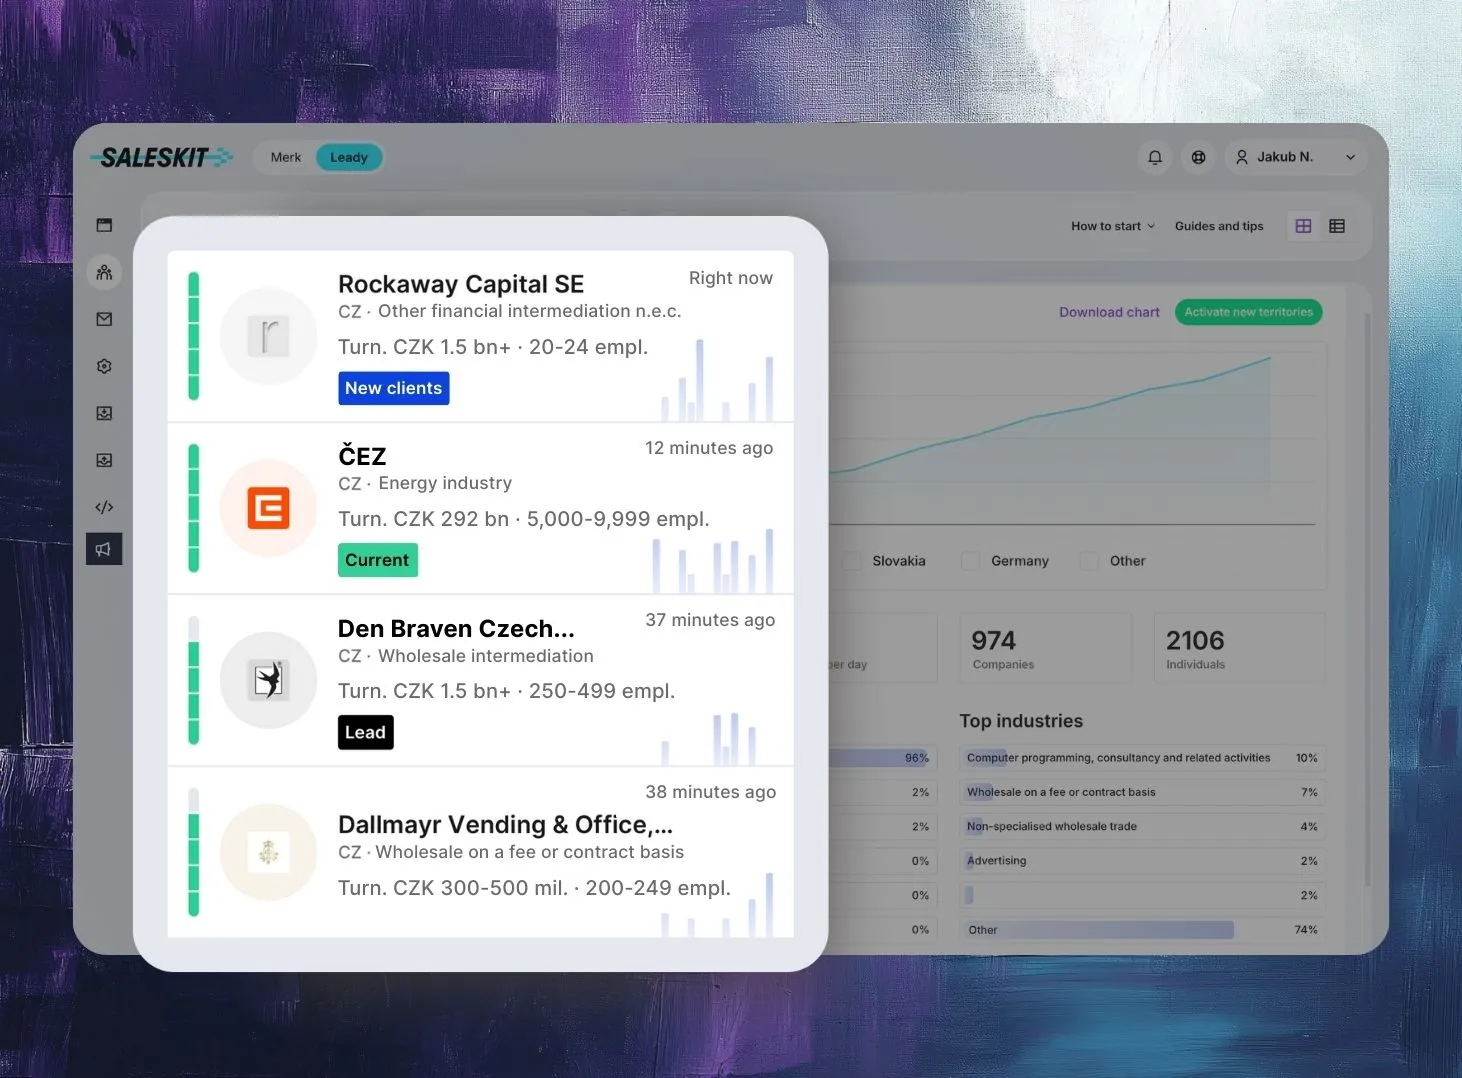The image size is (1462, 1078).
Task: Open the window/browser icon in sidebar
Action: (x=104, y=225)
